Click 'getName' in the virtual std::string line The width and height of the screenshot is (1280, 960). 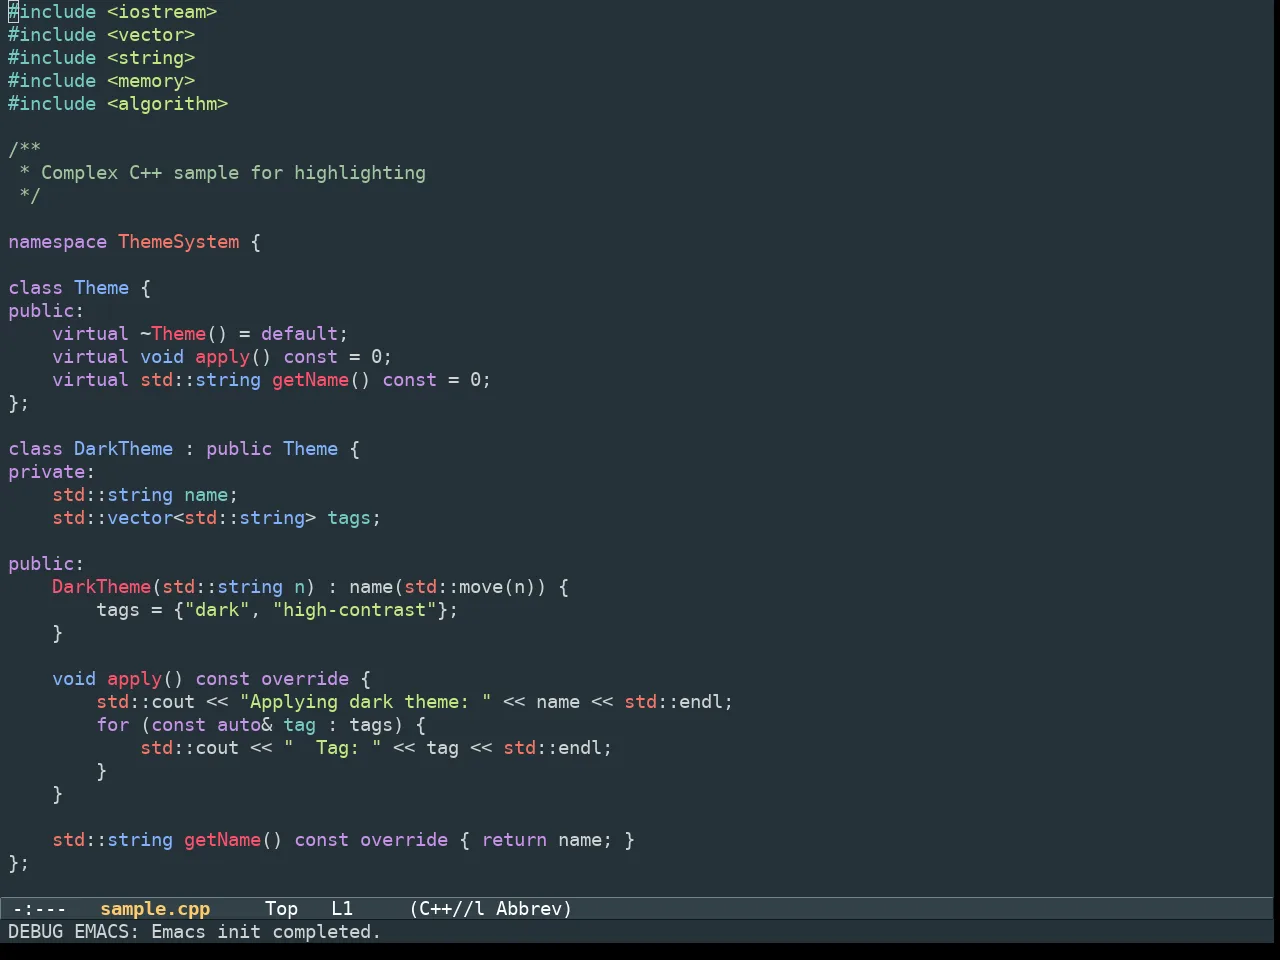click(x=311, y=380)
